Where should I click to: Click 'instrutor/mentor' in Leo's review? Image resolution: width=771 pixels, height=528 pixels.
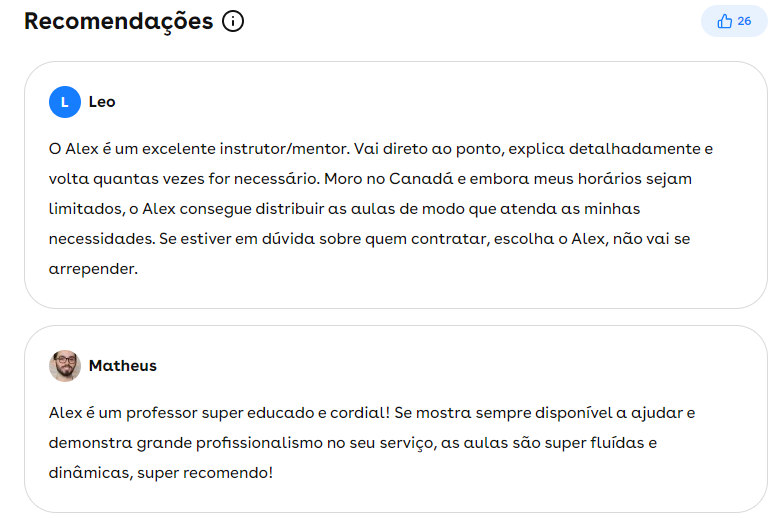(x=286, y=149)
